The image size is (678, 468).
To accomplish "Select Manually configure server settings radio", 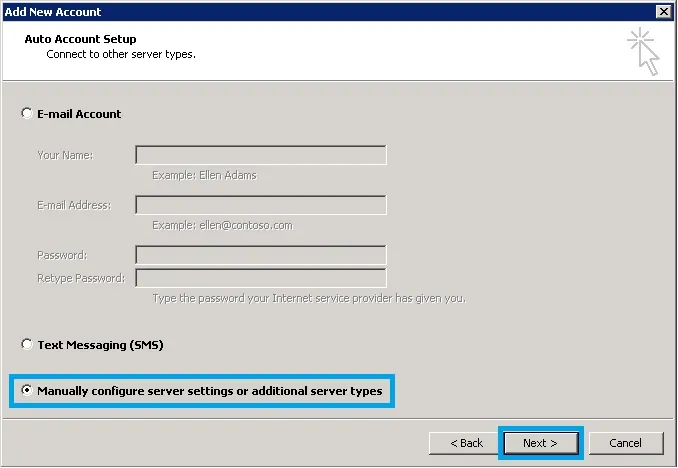I will coord(26,391).
